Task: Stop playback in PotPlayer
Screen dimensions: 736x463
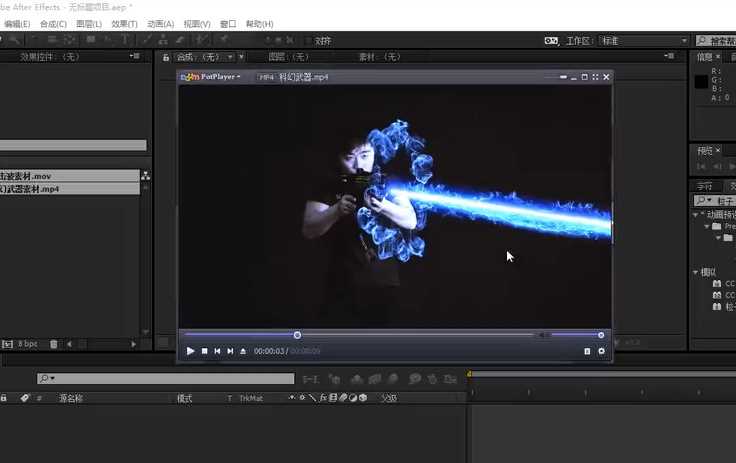Action: click(x=205, y=351)
